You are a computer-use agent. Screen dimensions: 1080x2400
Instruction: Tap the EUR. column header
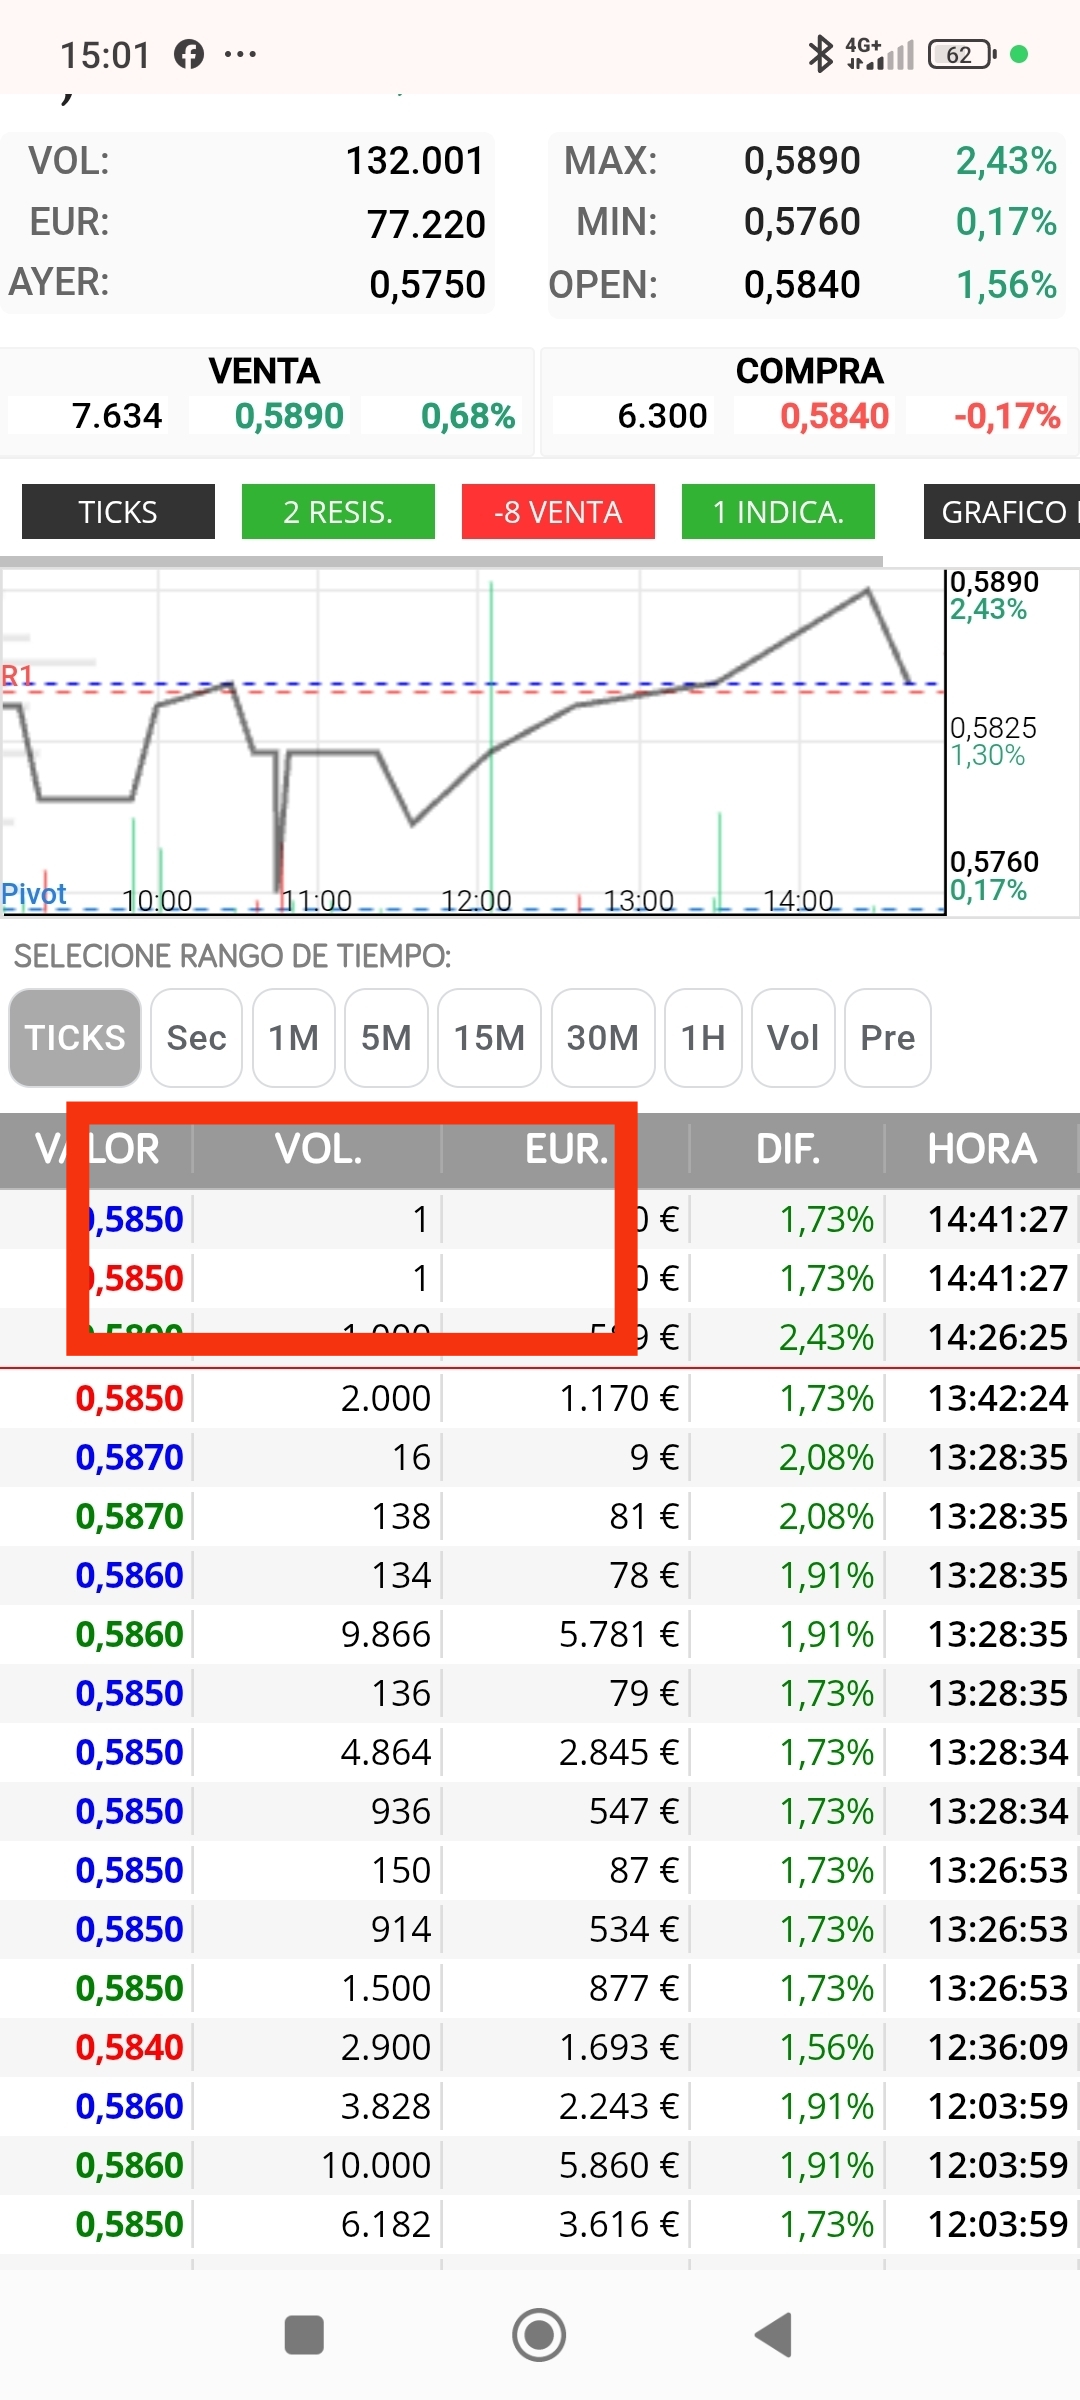coord(566,1149)
